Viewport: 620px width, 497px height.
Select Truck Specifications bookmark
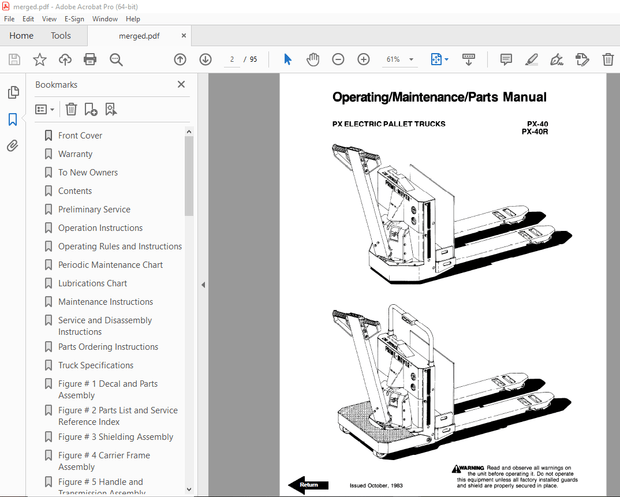[96, 365]
